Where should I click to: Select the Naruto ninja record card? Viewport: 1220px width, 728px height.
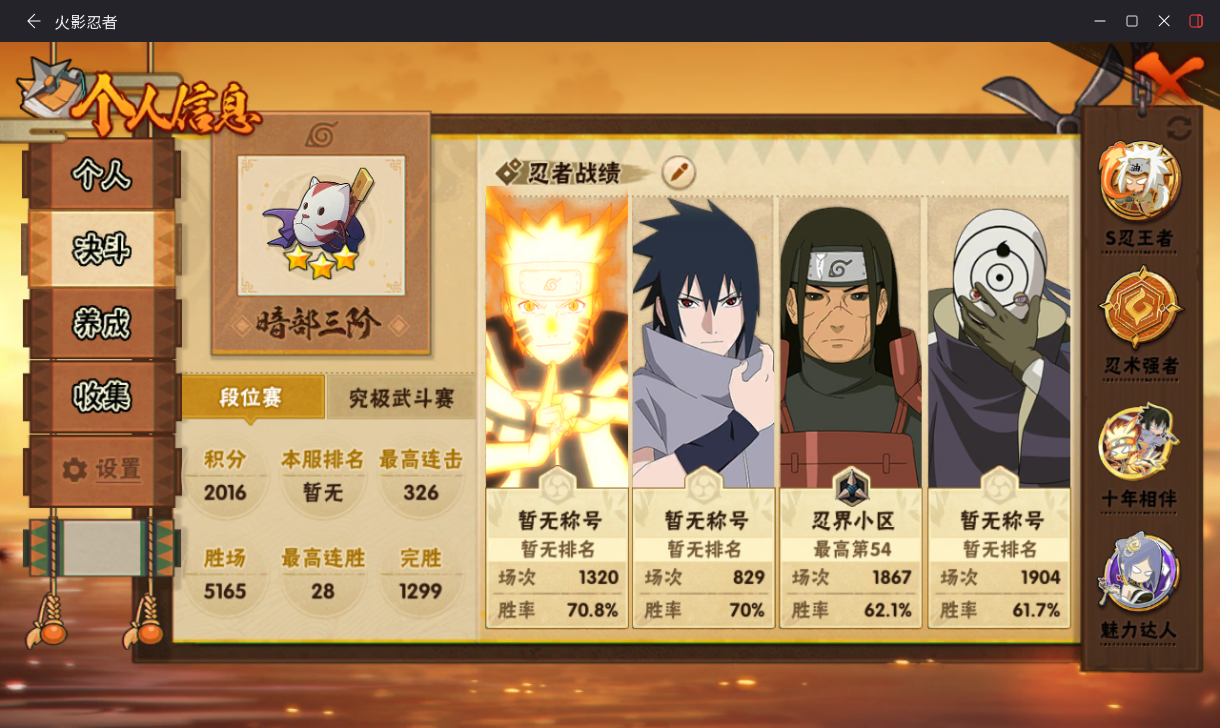point(557,410)
